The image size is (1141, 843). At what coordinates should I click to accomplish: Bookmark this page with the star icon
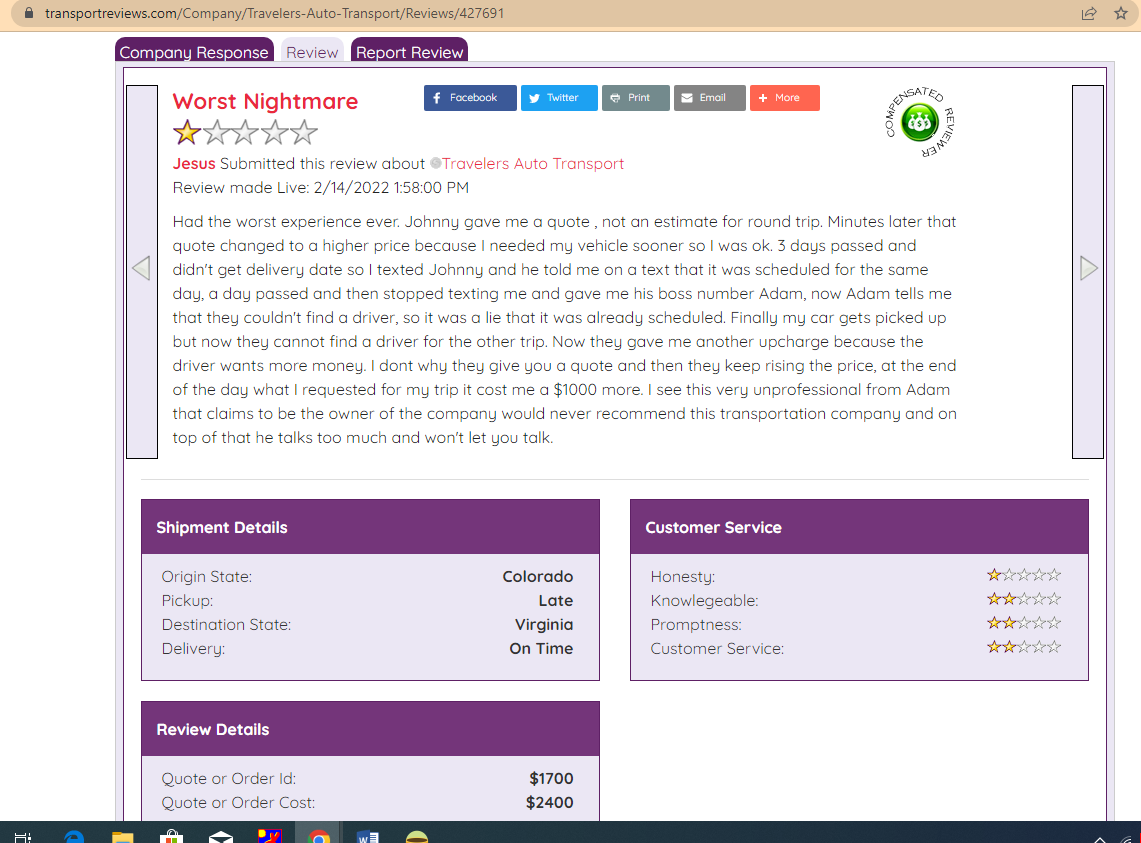(1121, 13)
